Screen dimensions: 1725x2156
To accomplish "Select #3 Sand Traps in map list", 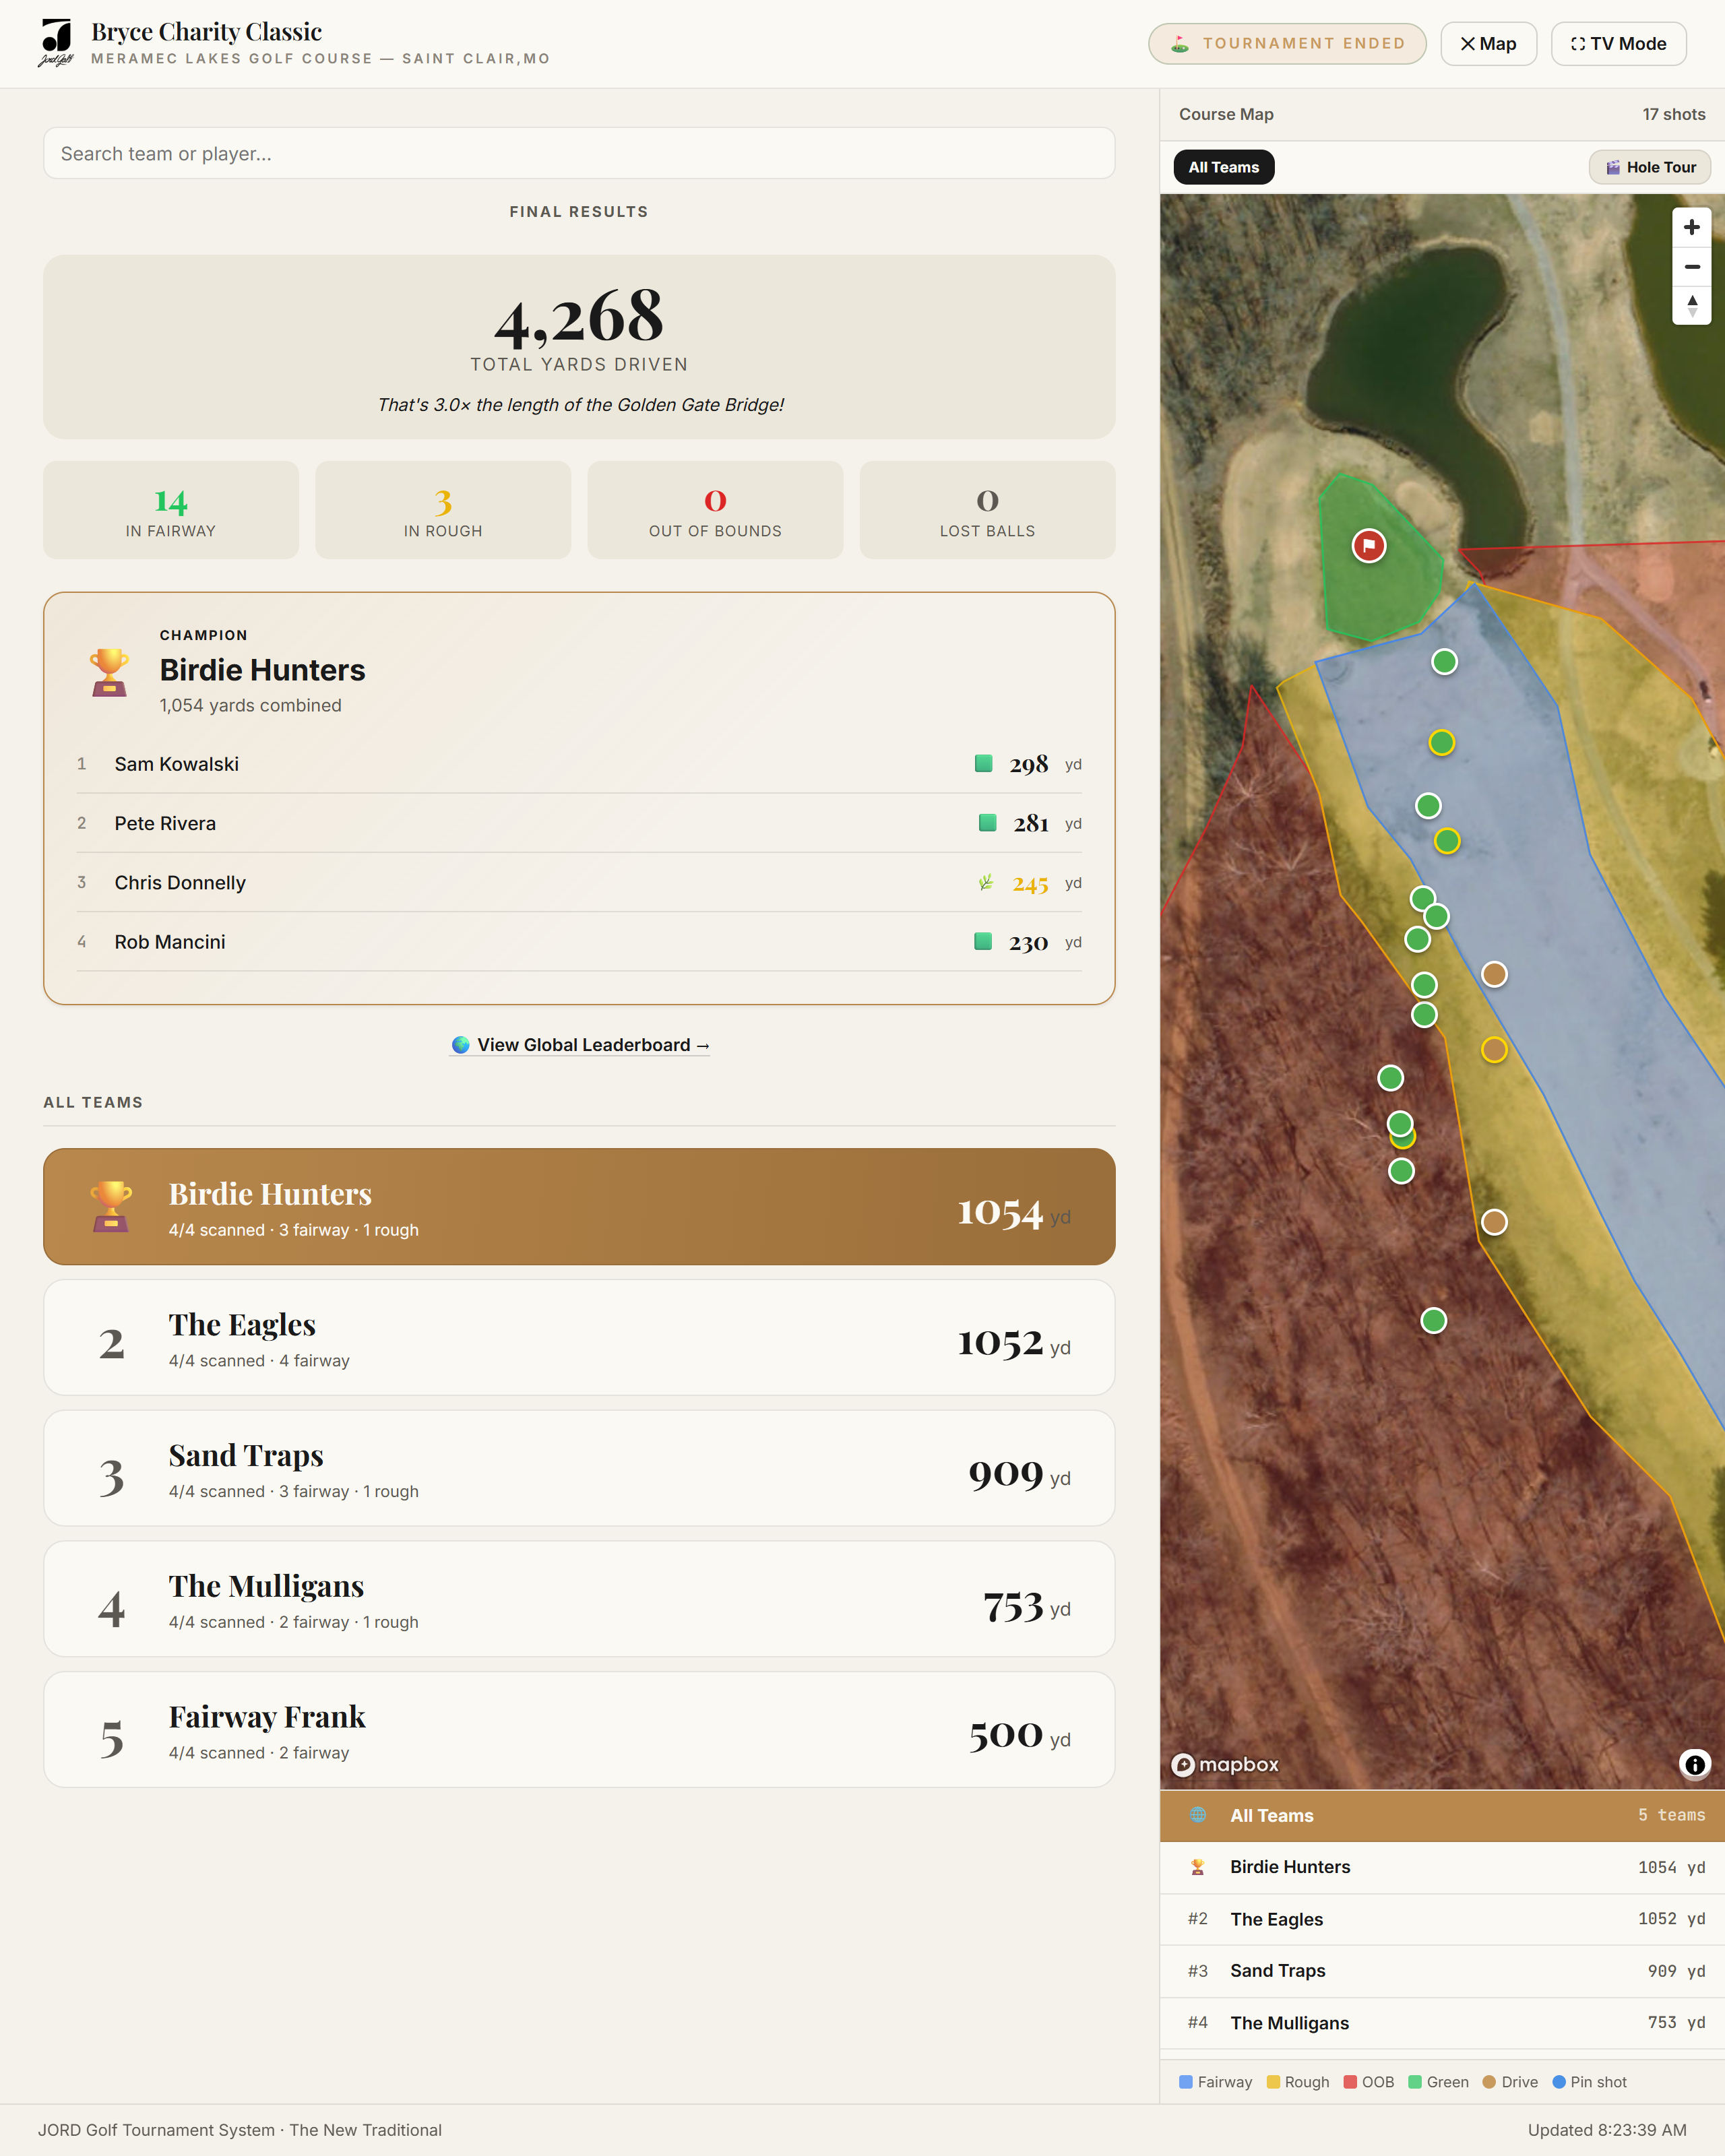I will click(1442, 1970).
